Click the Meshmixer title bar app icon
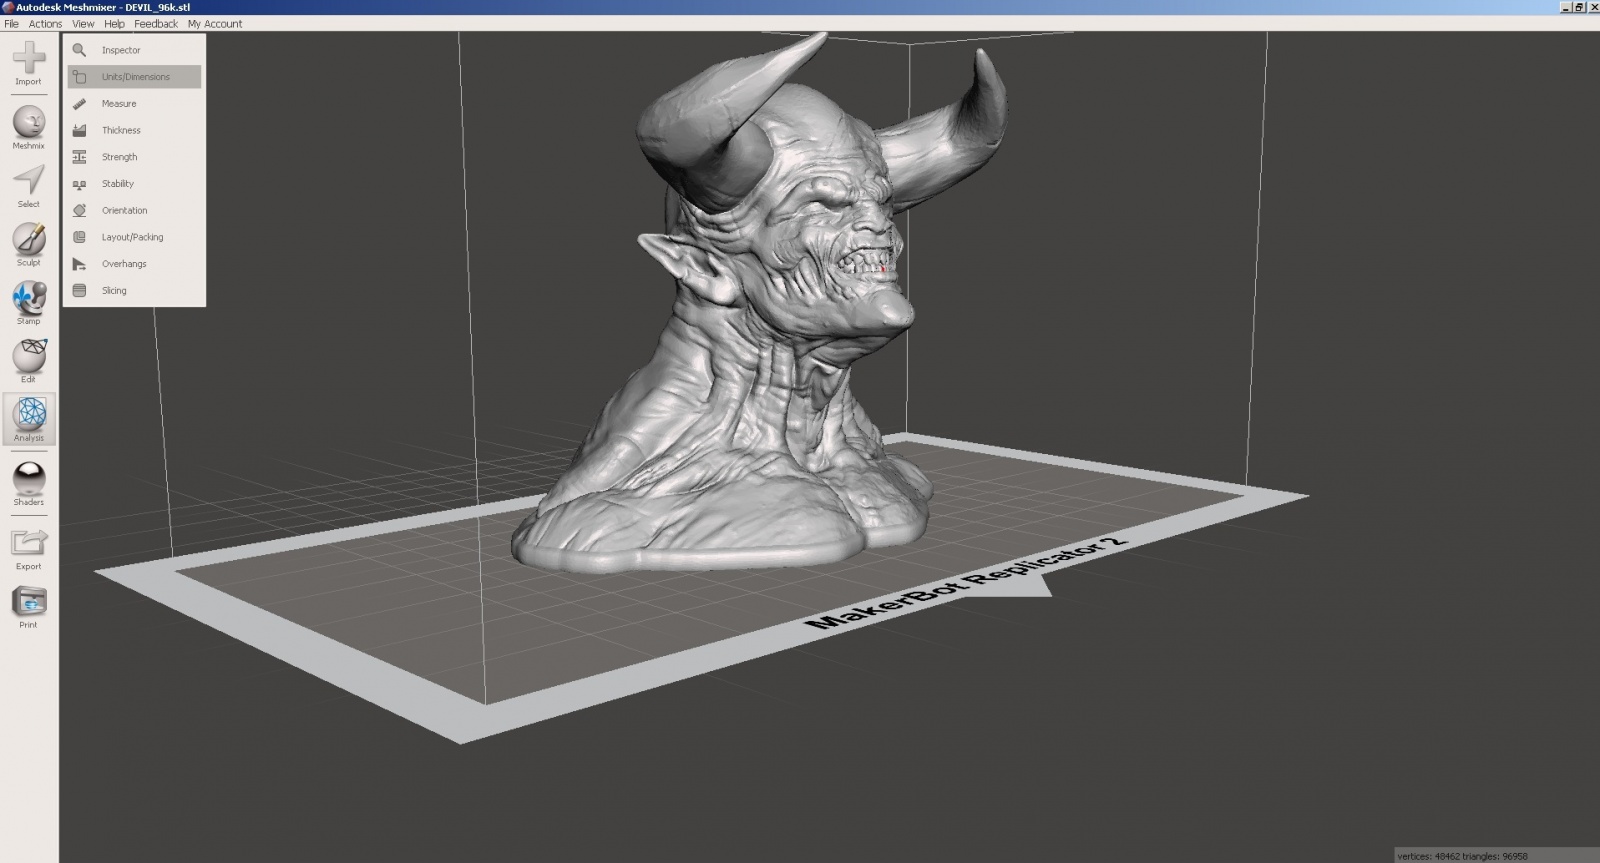Viewport: 1600px width, 863px height. pyautogui.click(x=8, y=7)
